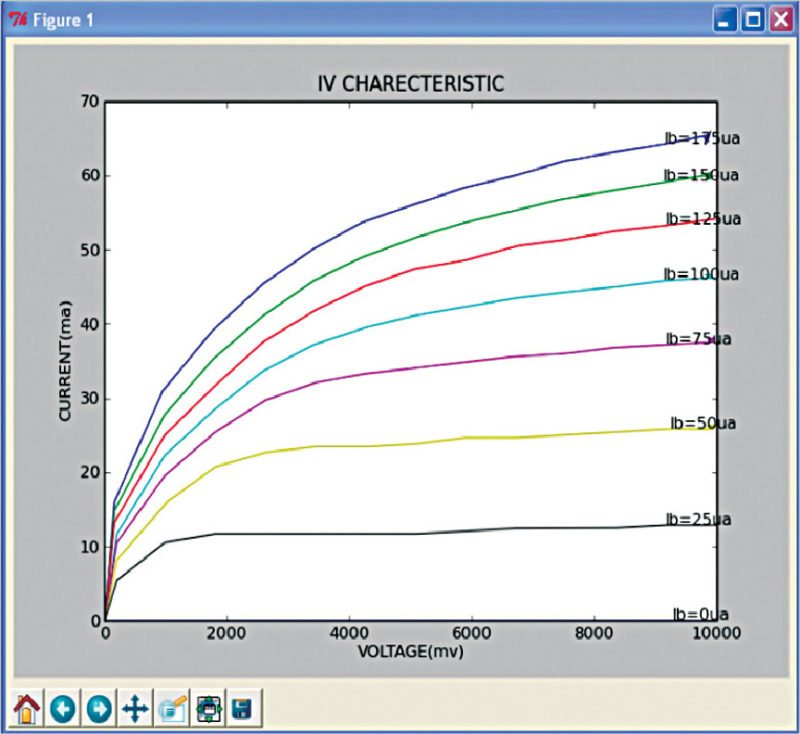This screenshot has width=800, height=734.
Task: Maximize the Figure 1 window
Action: [753, 19]
